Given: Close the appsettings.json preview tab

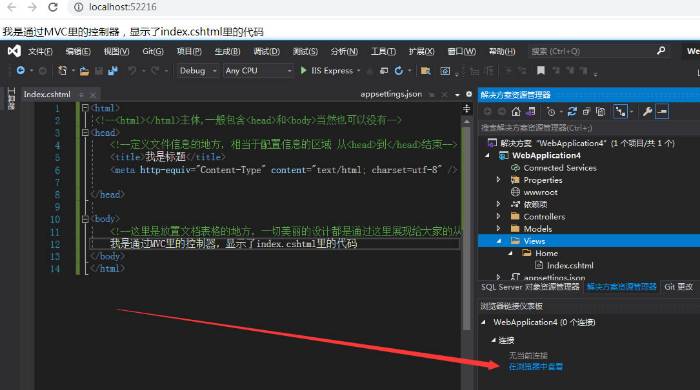Looking at the screenshot, I should tap(444, 95).
